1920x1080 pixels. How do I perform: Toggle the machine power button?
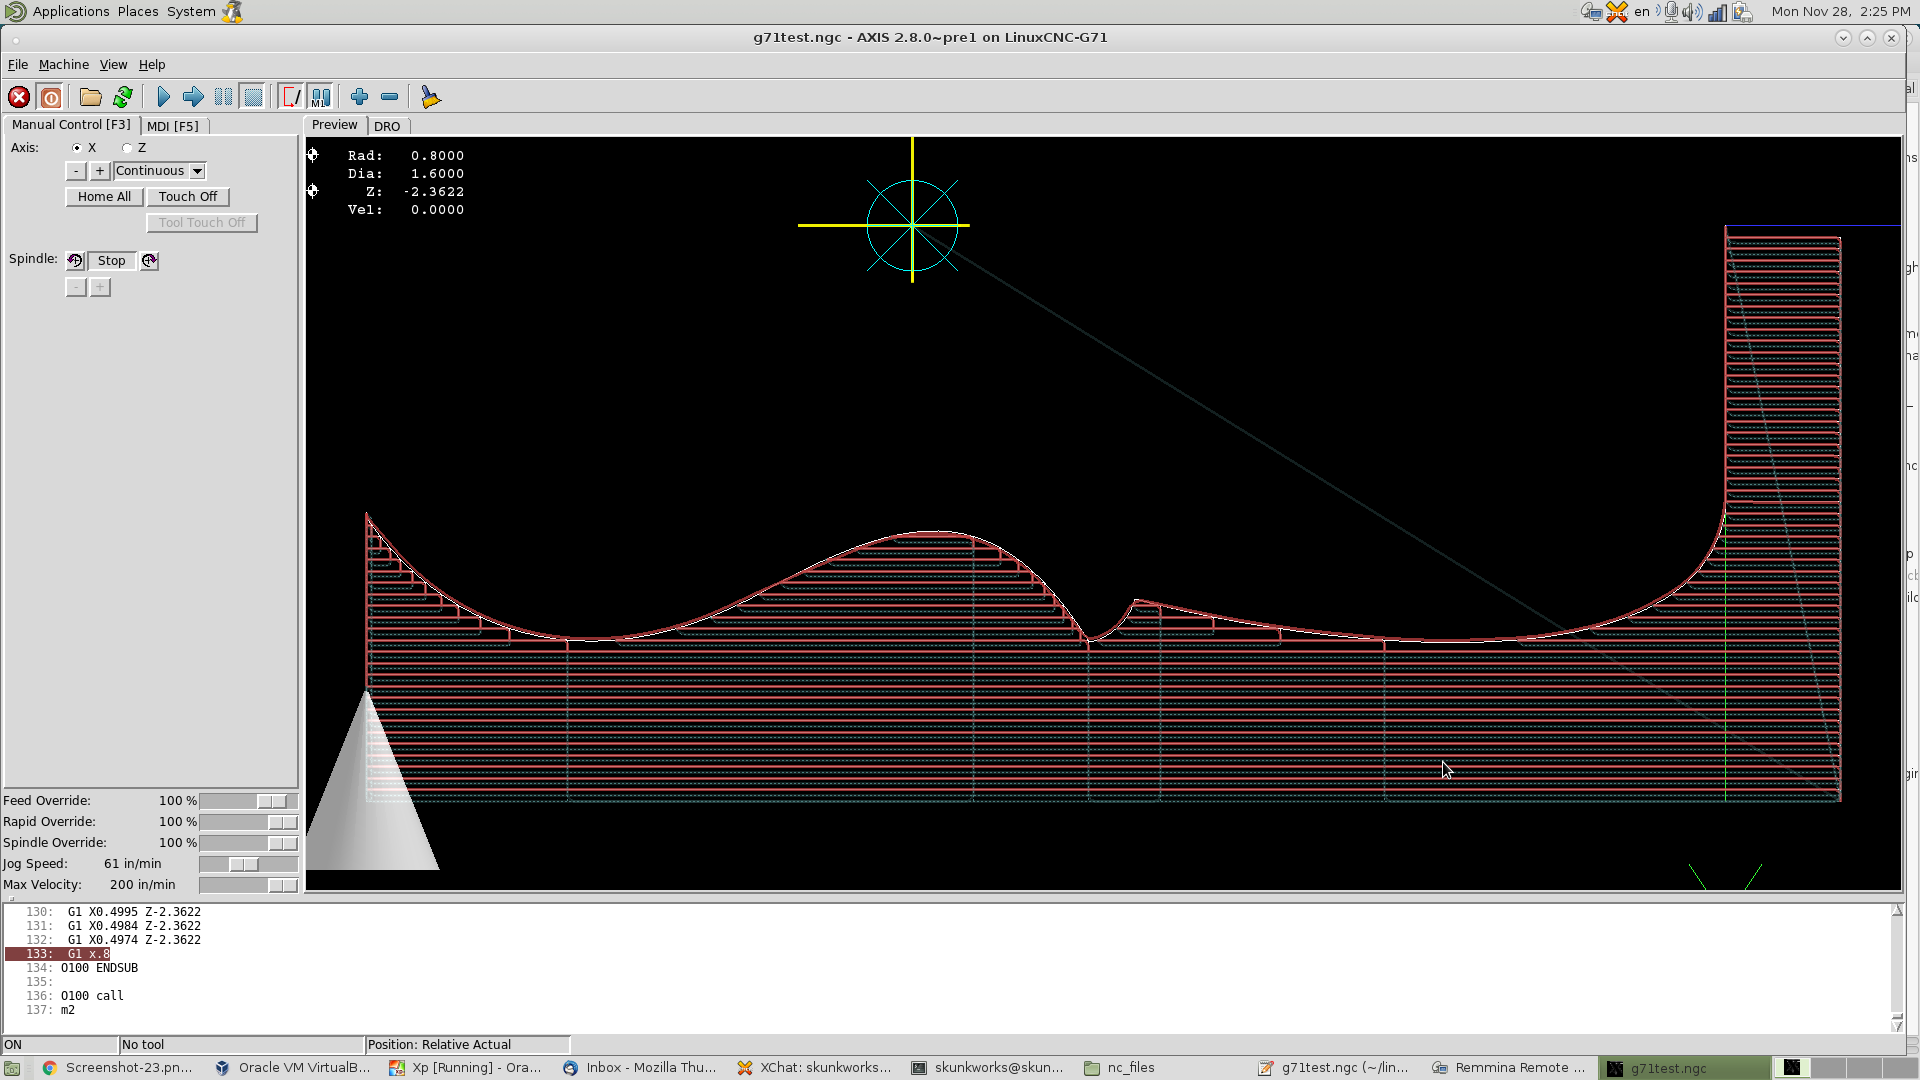coord(50,97)
